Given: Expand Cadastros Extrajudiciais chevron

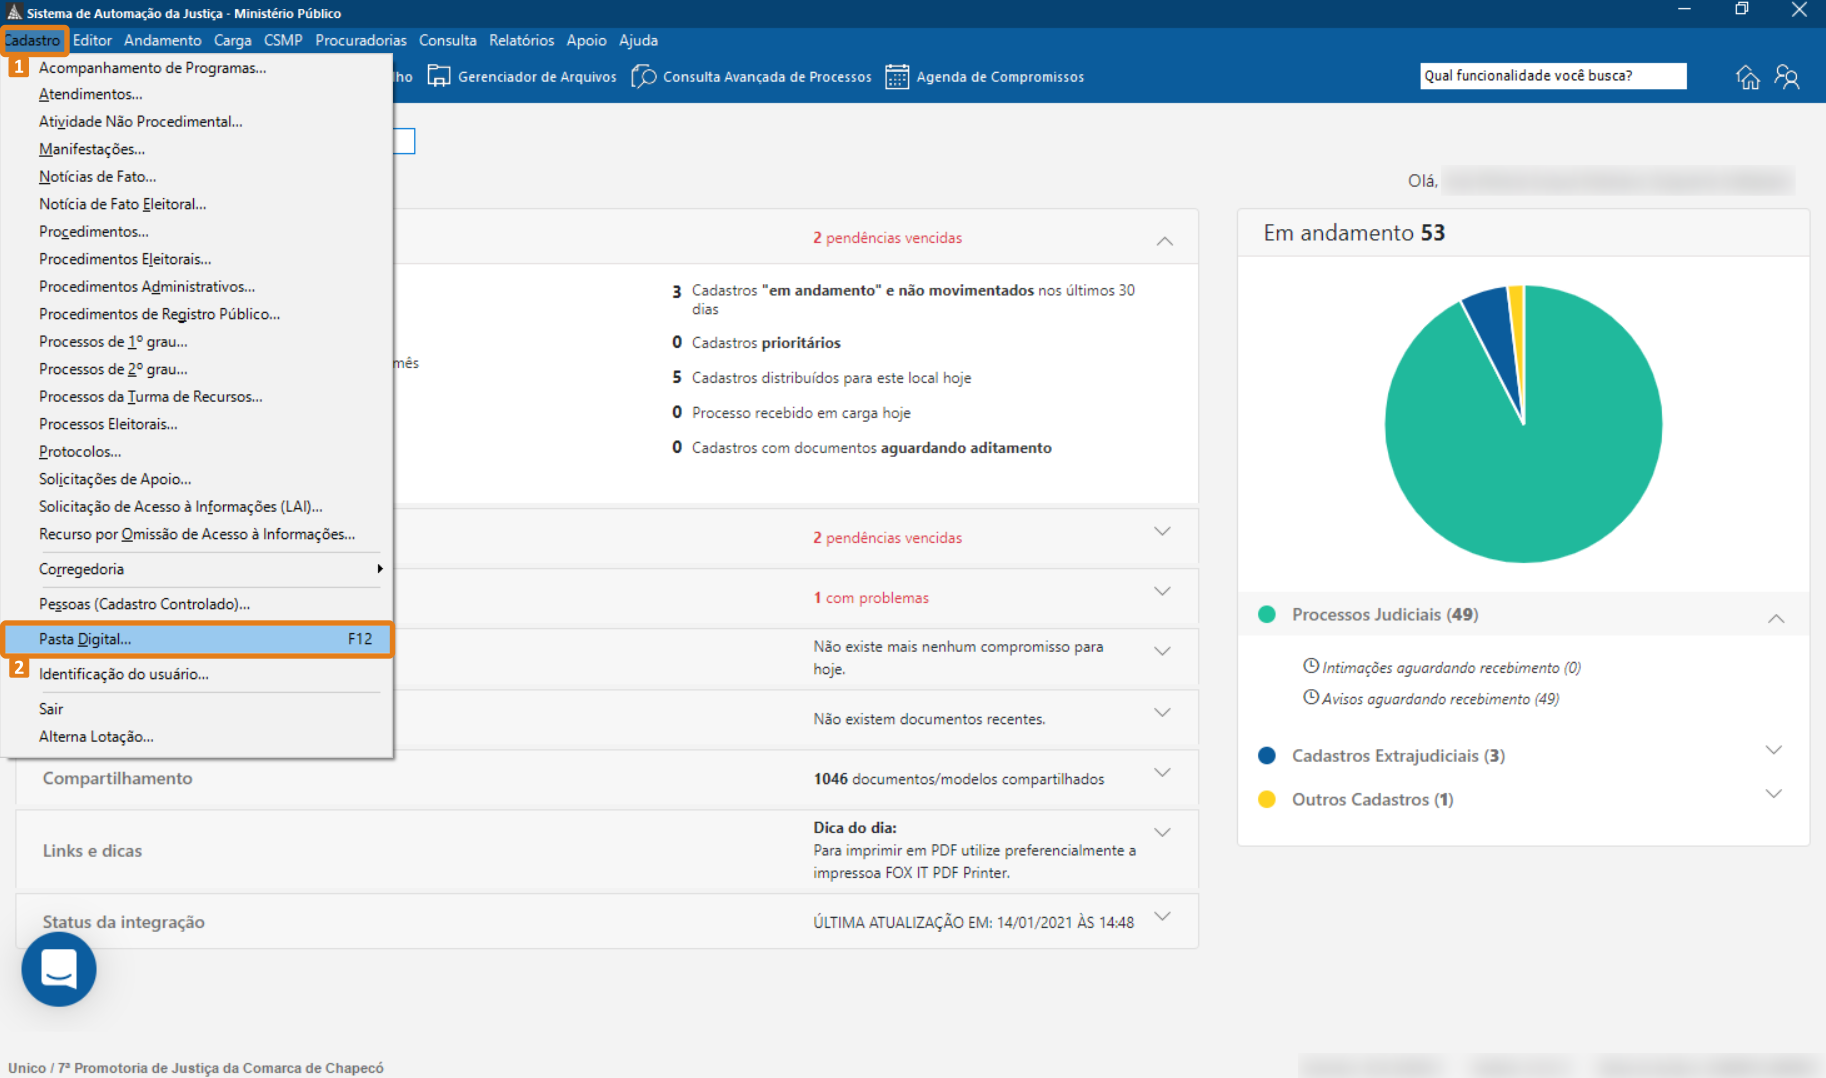Looking at the screenshot, I should click(x=1773, y=750).
